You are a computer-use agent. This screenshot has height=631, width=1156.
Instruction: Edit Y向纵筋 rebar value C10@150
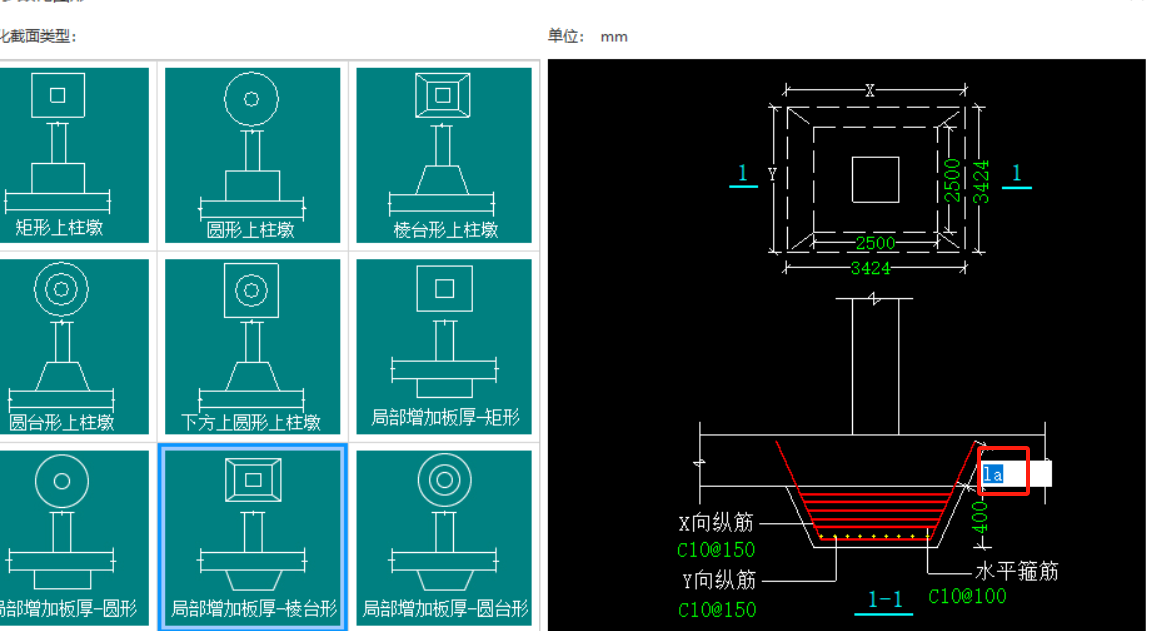pyautogui.click(x=717, y=610)
